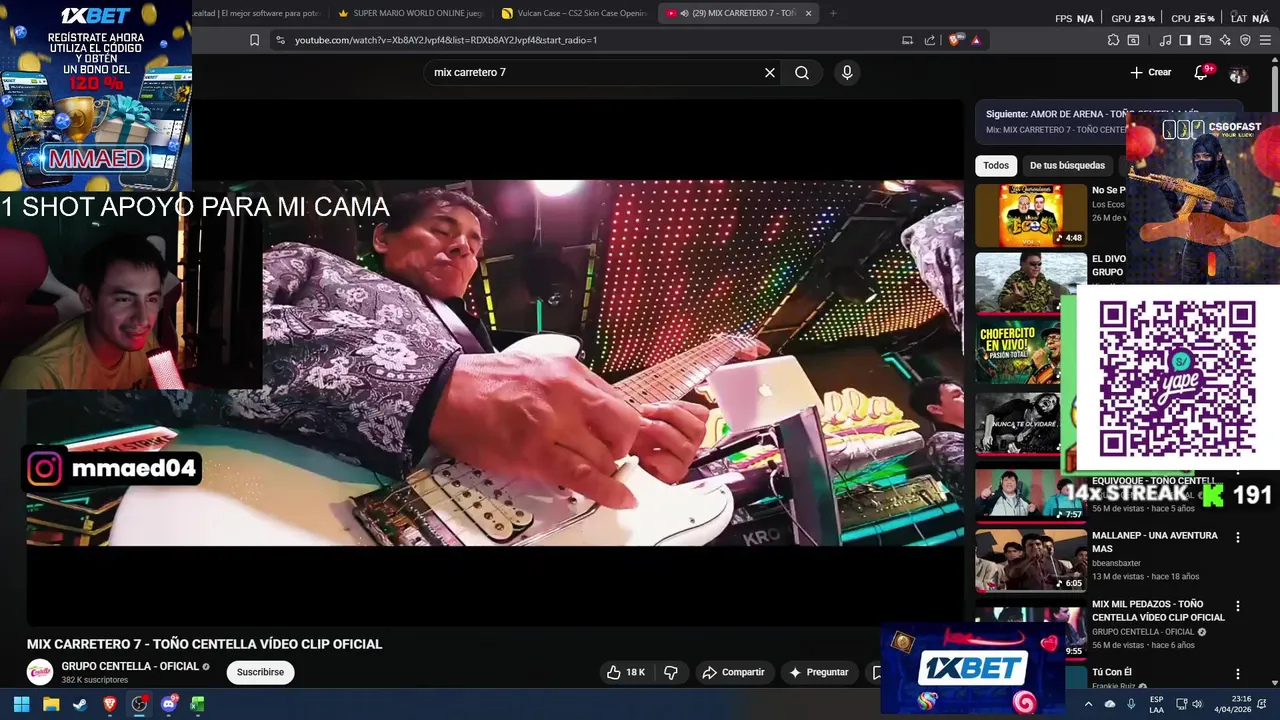Screen dimensions: 1280x720
Task: Open Mix Mil Pedazos video link
Action: pos(1158,611)
